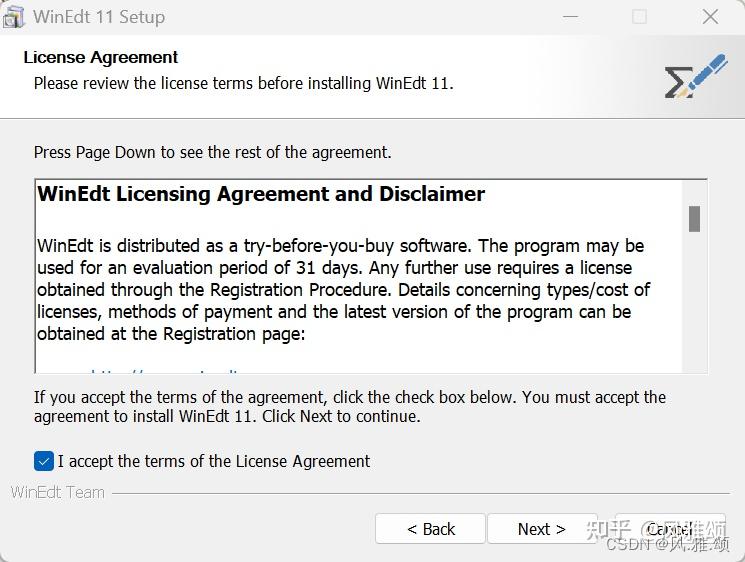Cancel the WinEdt setup
Screen dimensions: 745x562
[669, 529]
